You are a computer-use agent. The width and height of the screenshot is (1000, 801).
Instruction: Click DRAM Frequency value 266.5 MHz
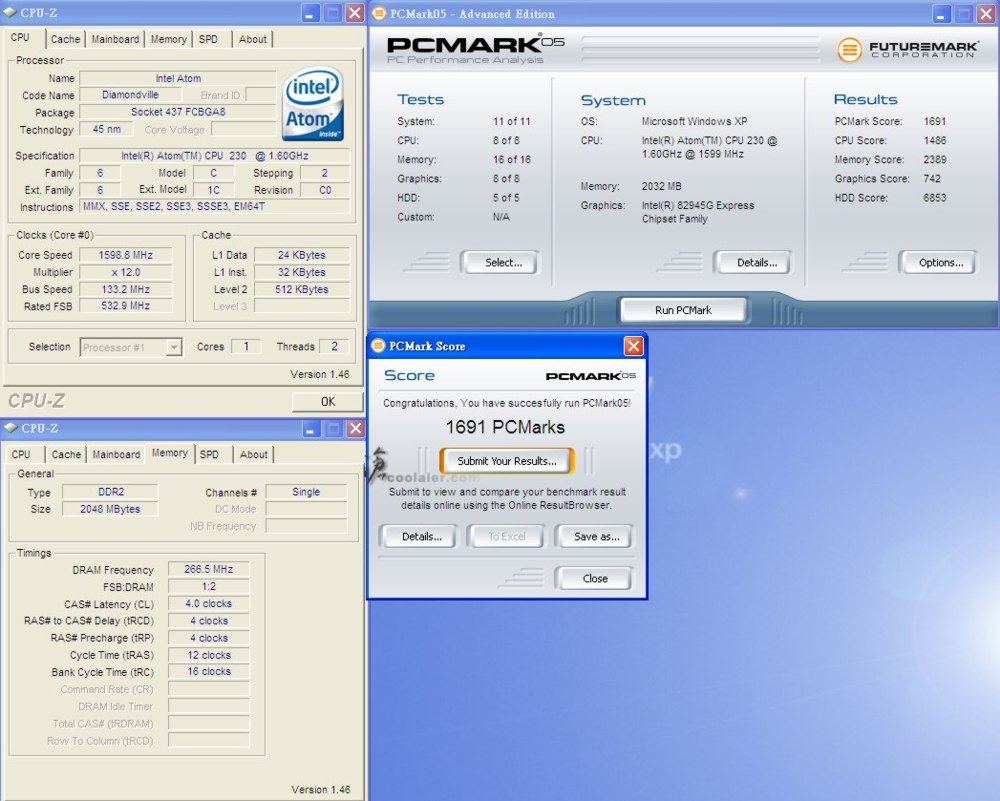209,569
